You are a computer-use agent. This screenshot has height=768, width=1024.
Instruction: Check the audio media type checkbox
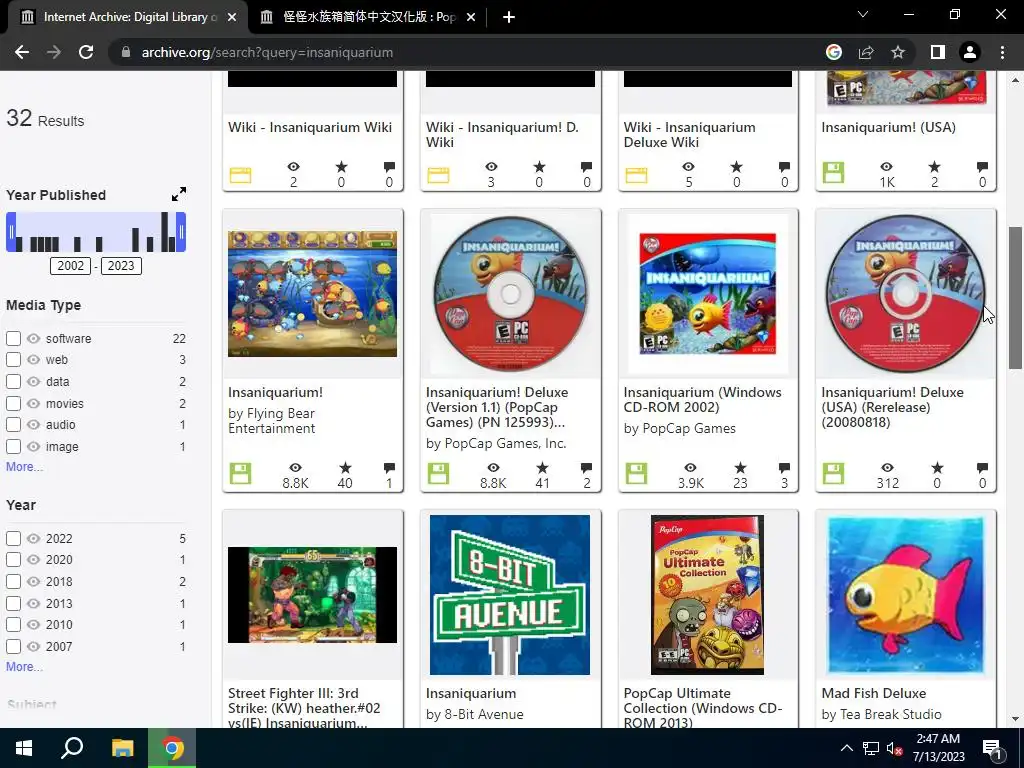[x=14, y=424]
